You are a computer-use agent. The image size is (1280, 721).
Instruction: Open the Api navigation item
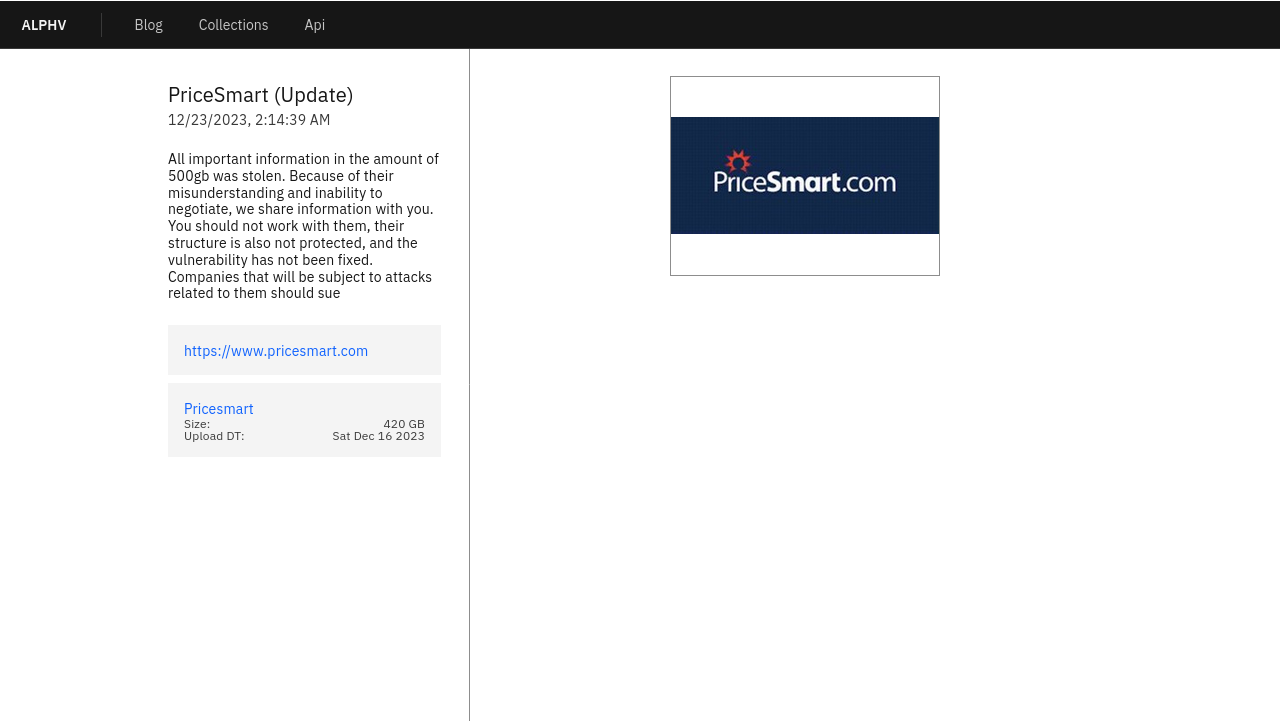[x=314, y=25]
